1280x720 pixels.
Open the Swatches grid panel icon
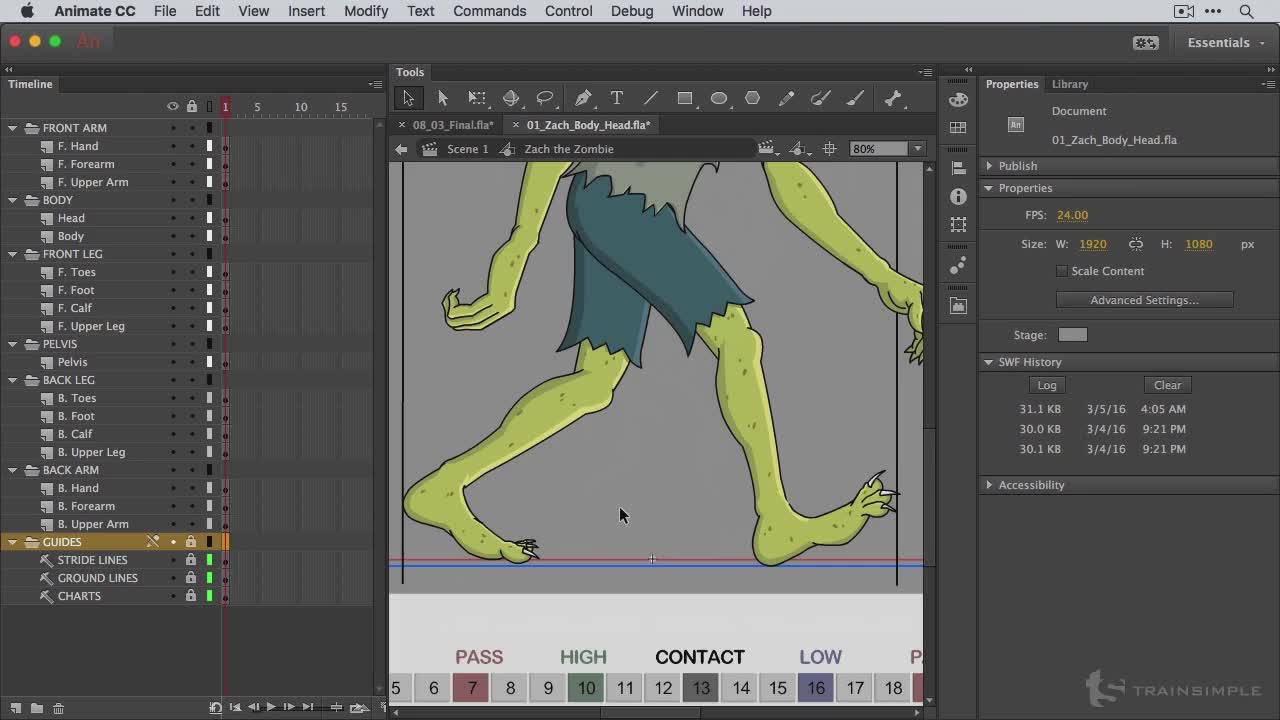pos(958,128)
